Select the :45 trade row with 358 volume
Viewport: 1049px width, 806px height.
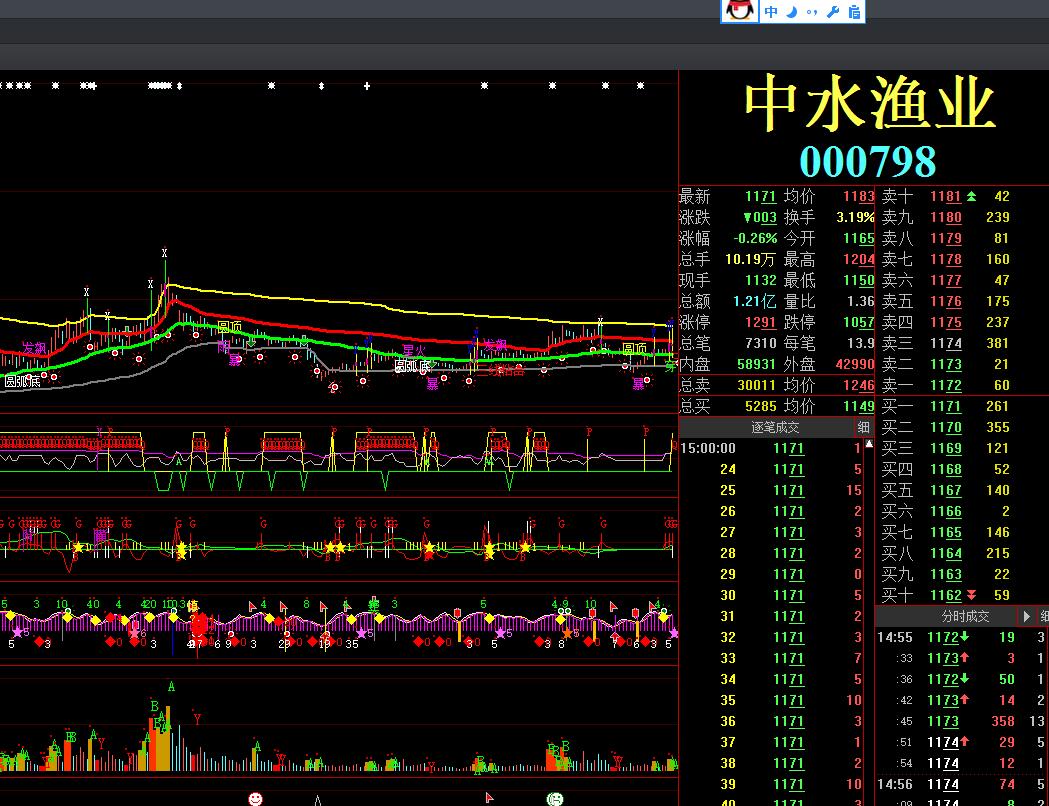[x=962, y=721]
